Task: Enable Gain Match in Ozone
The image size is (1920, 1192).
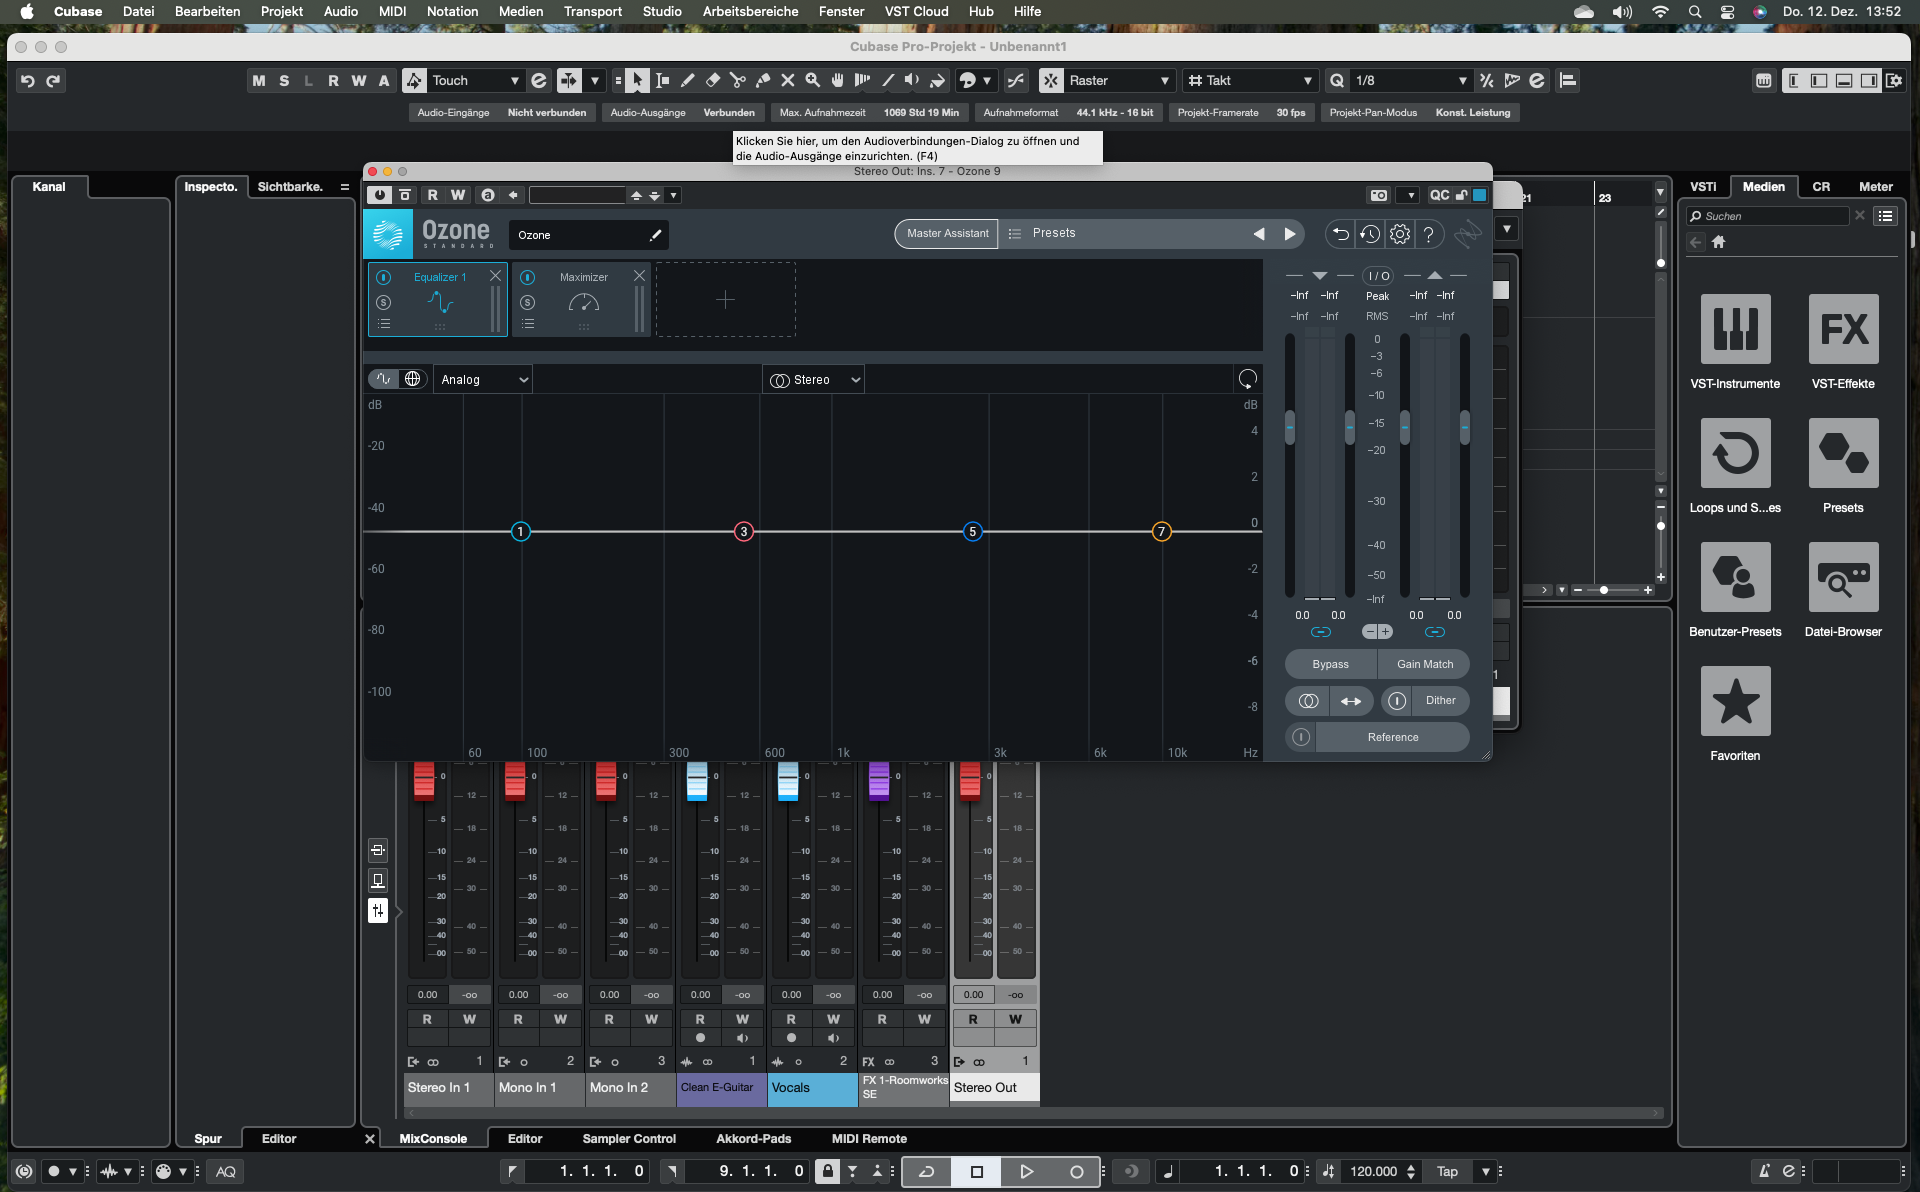Action: pos(1424,664)
